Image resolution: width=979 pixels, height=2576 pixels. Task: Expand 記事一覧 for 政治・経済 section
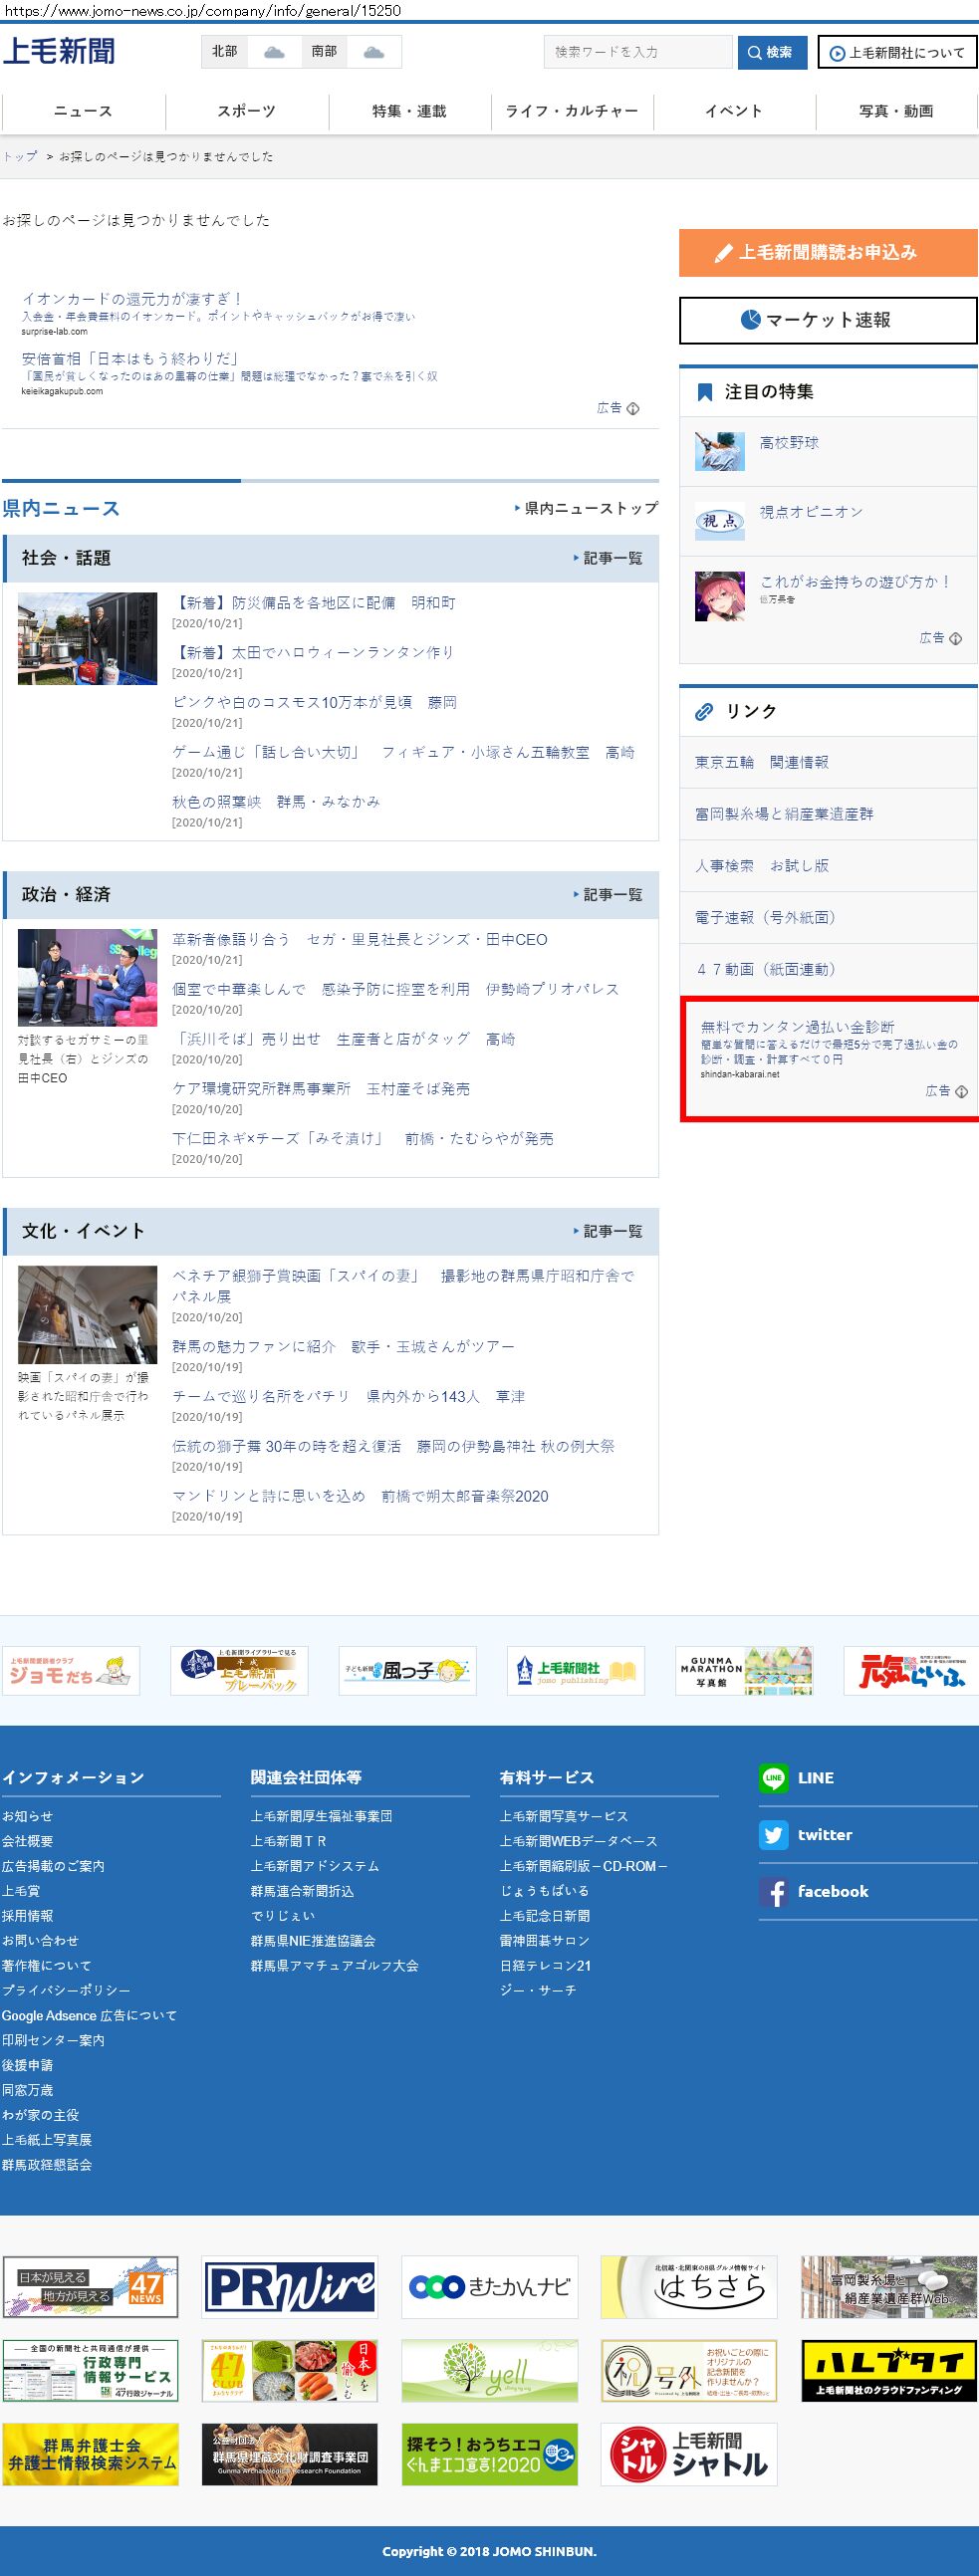coord(608,894)
